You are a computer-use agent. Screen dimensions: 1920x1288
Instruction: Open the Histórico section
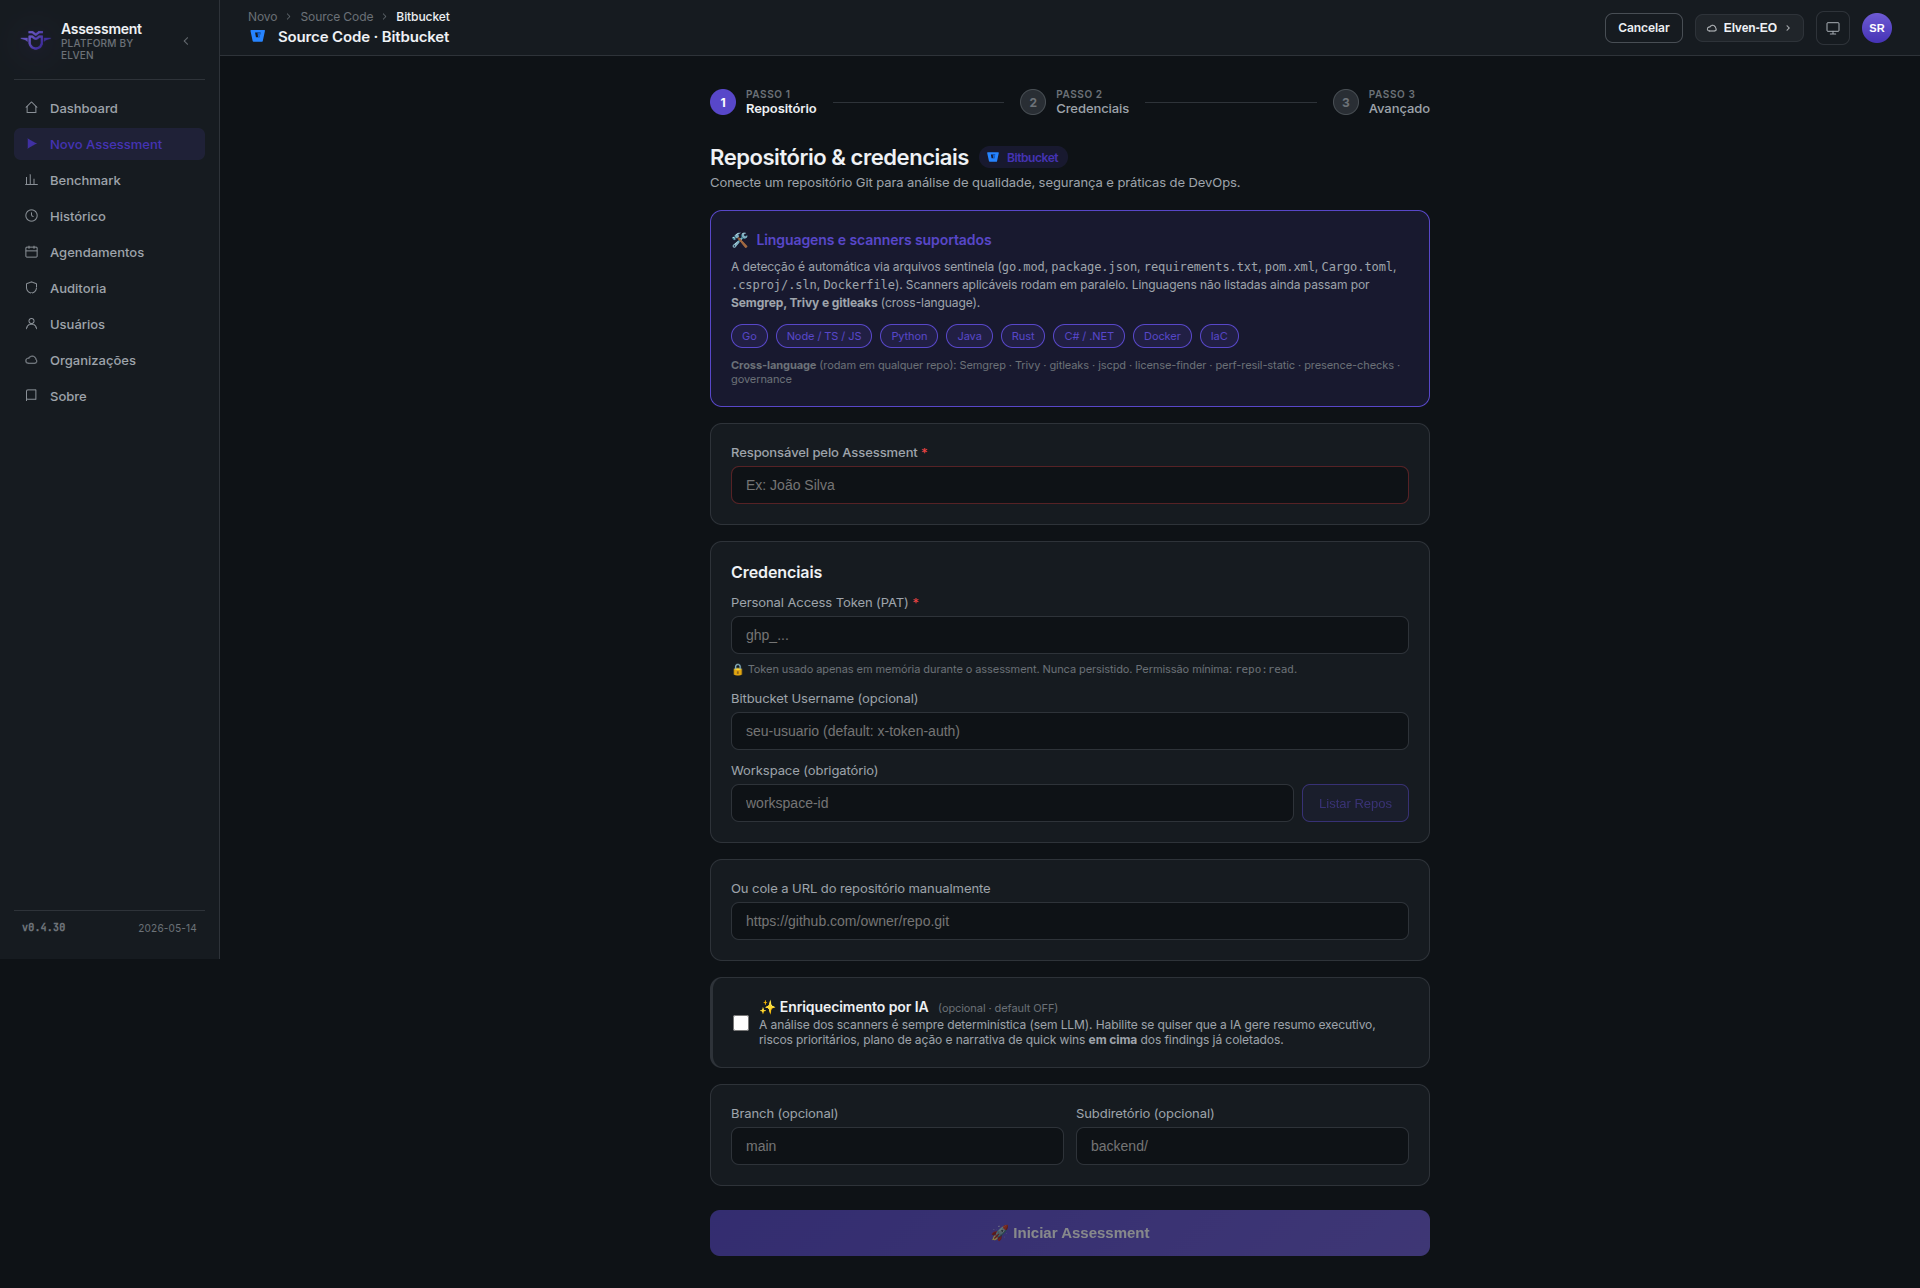(109, 216)
